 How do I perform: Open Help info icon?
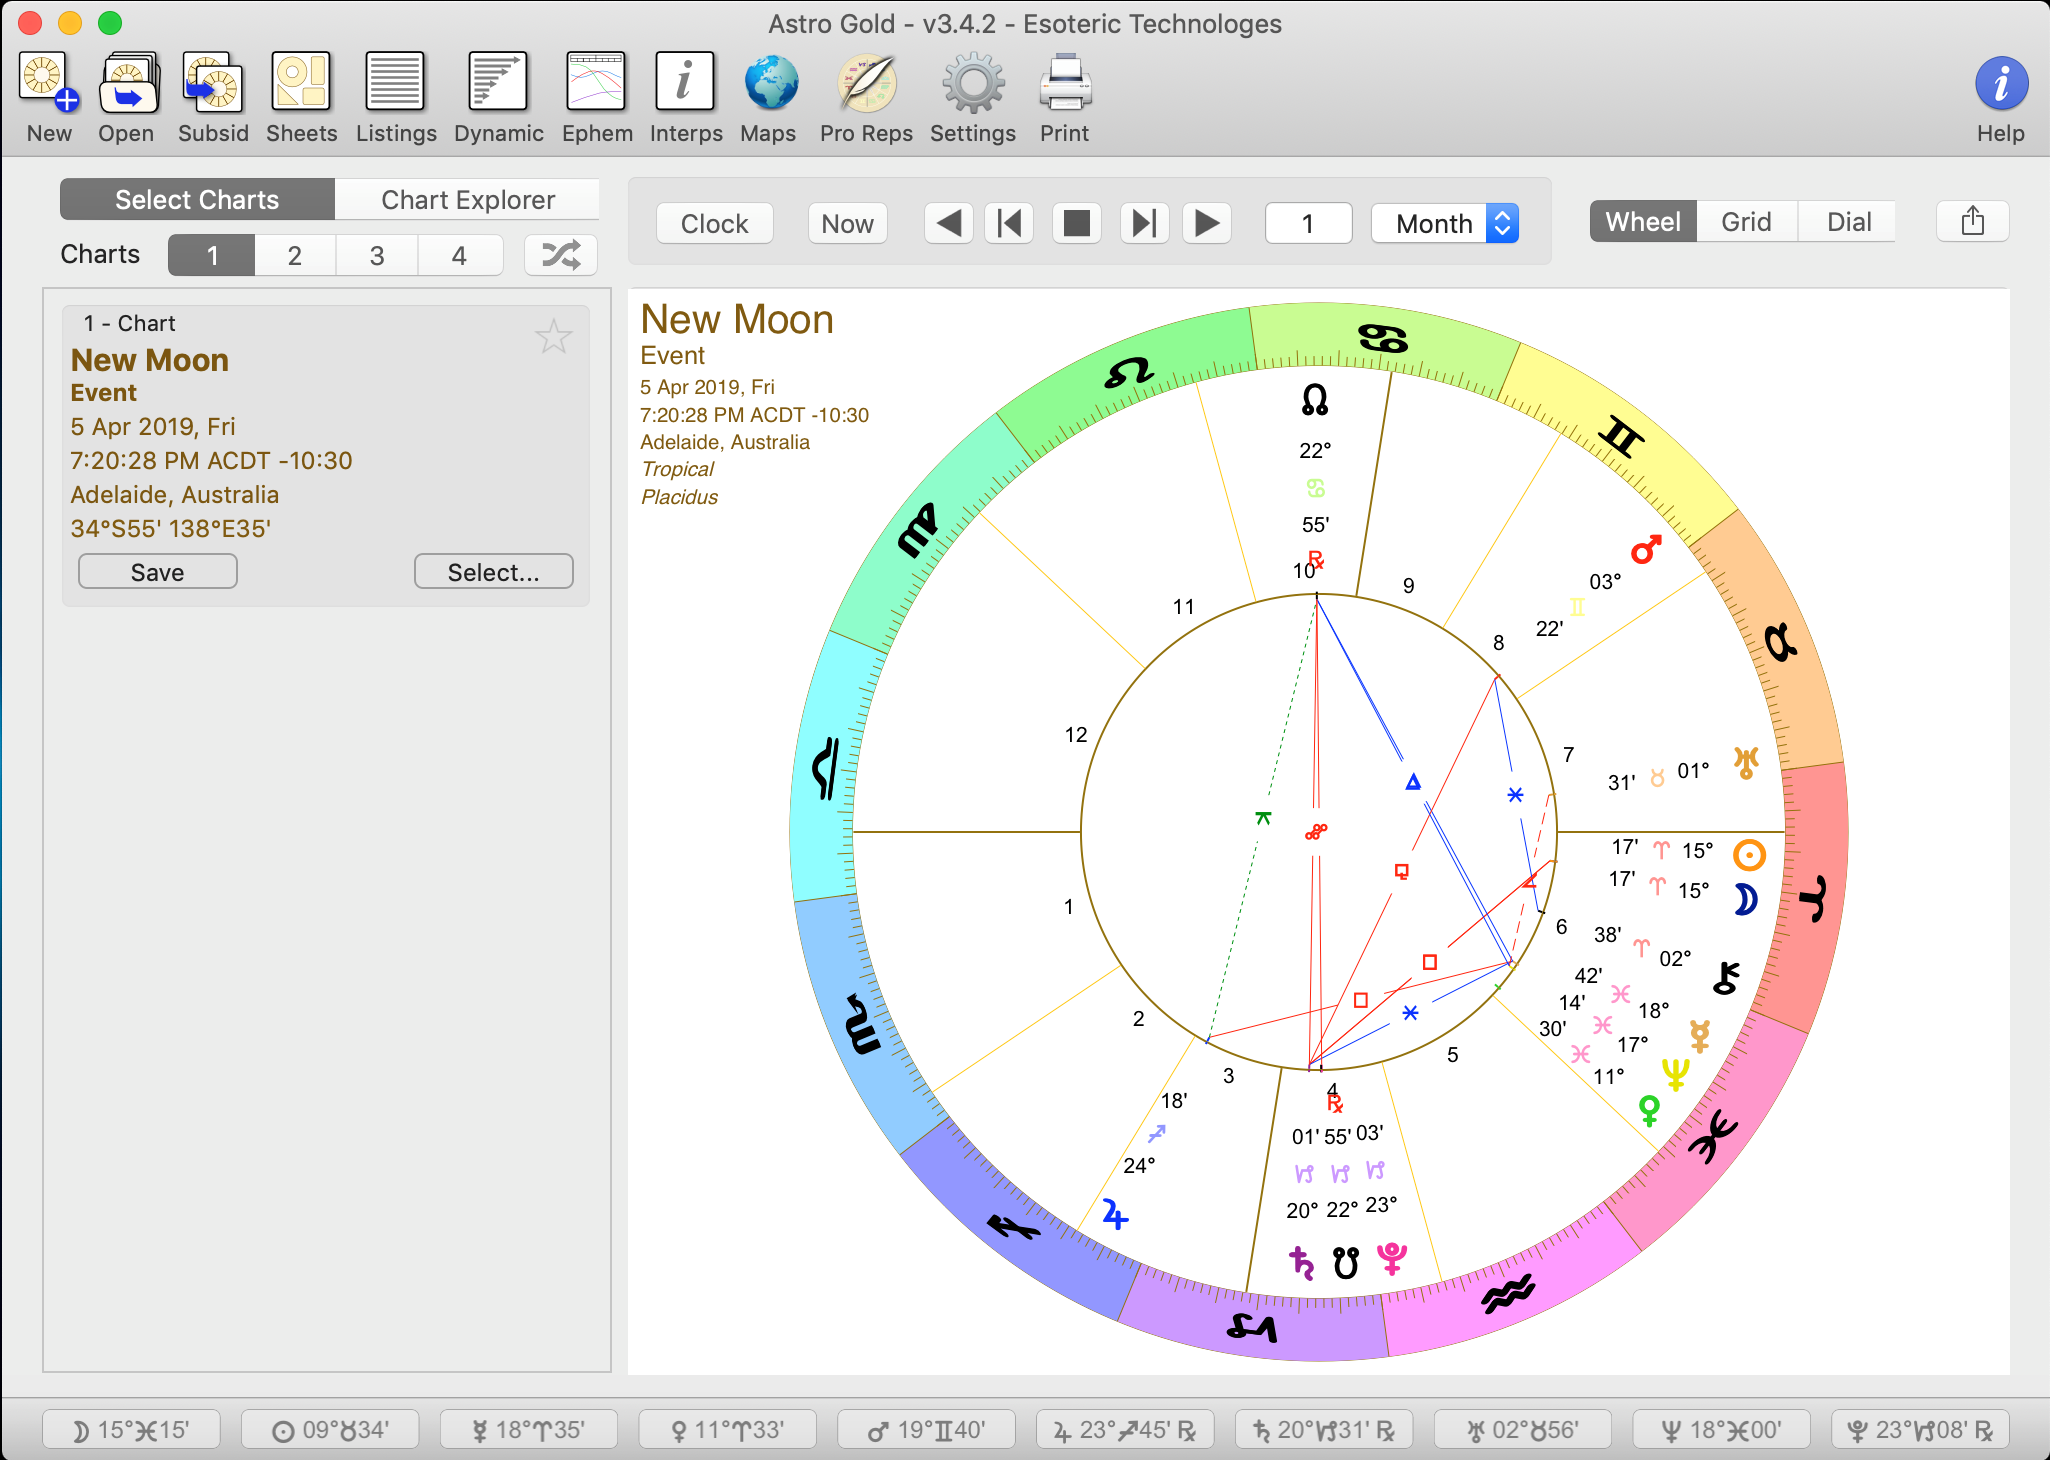[x=2001, y=84]
